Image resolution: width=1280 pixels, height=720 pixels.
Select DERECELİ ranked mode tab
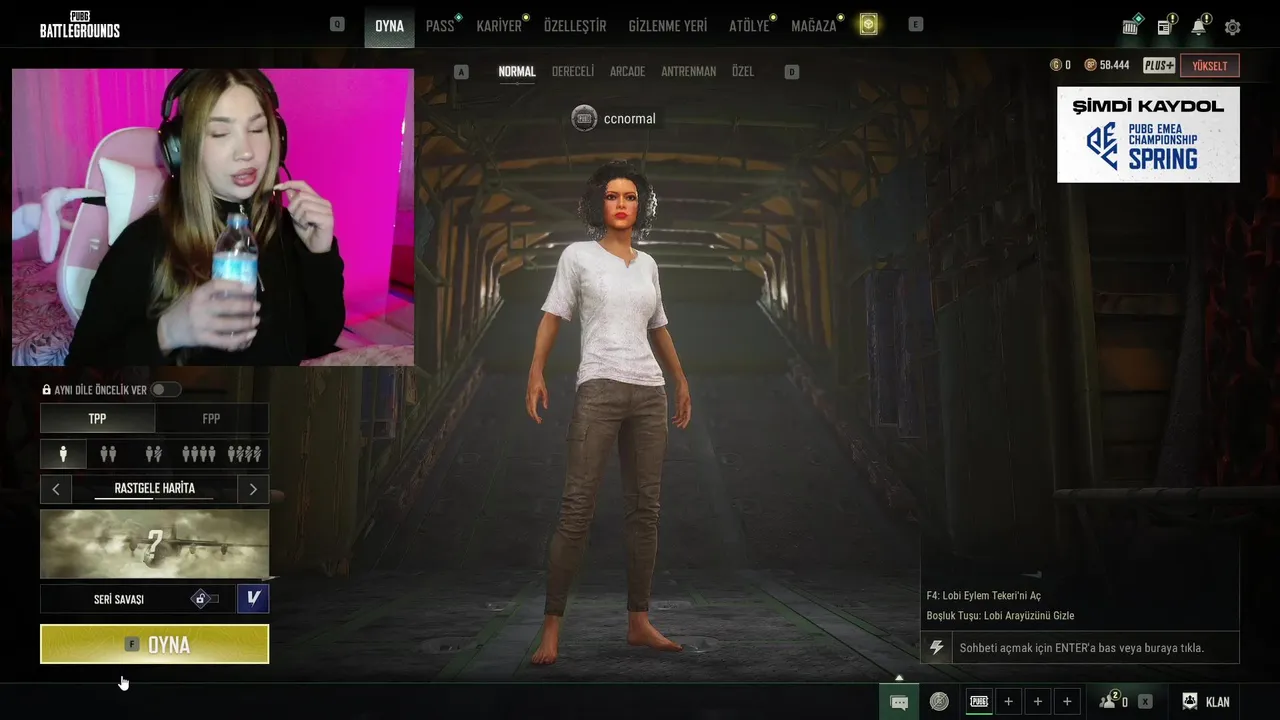pos(573,72)
